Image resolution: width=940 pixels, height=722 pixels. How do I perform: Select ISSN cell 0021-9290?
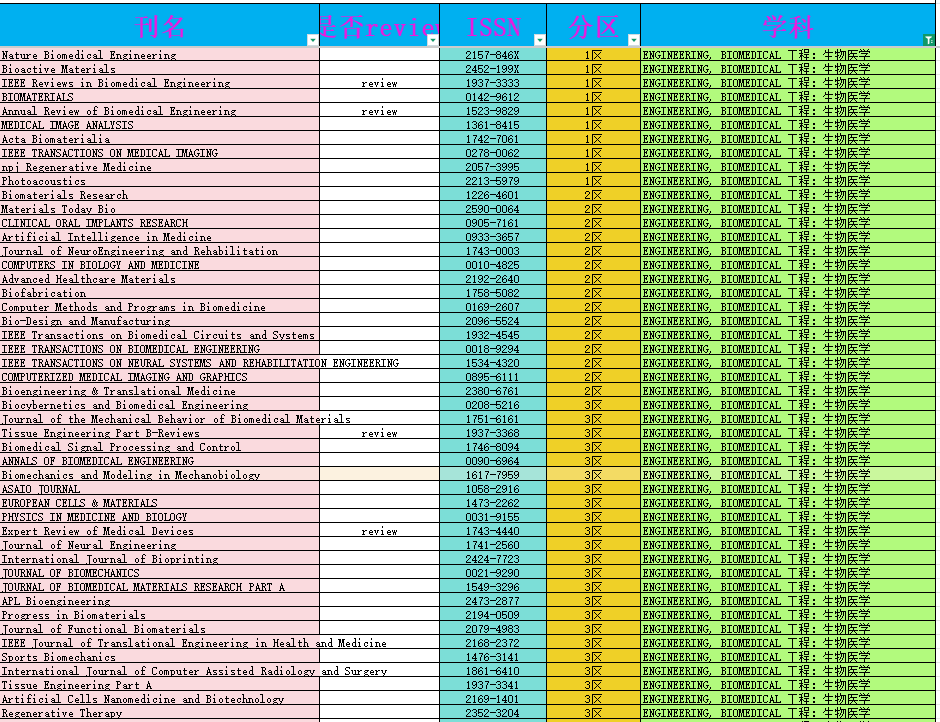click(x=493, y=573)
